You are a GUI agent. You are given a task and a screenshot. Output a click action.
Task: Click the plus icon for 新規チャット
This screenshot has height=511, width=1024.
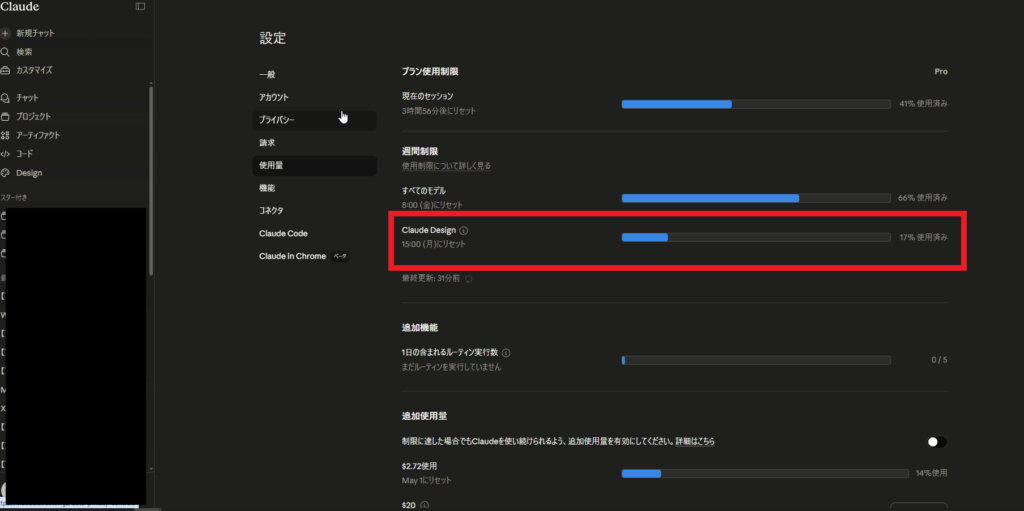coord(6,33)
